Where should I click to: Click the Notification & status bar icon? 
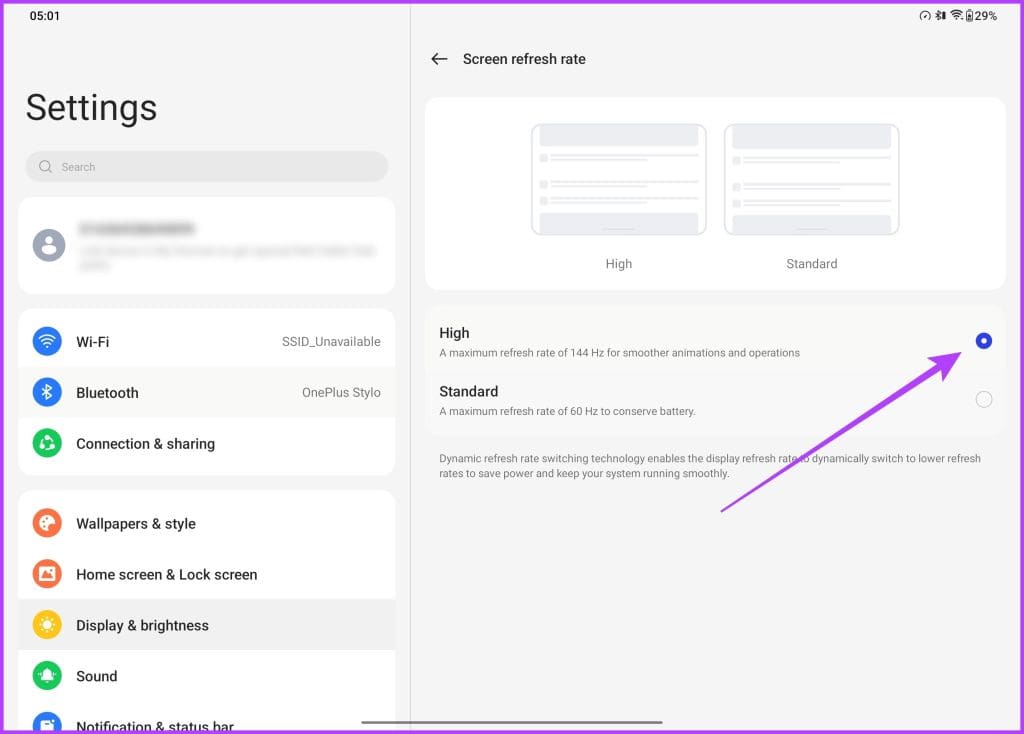[47, 722]
